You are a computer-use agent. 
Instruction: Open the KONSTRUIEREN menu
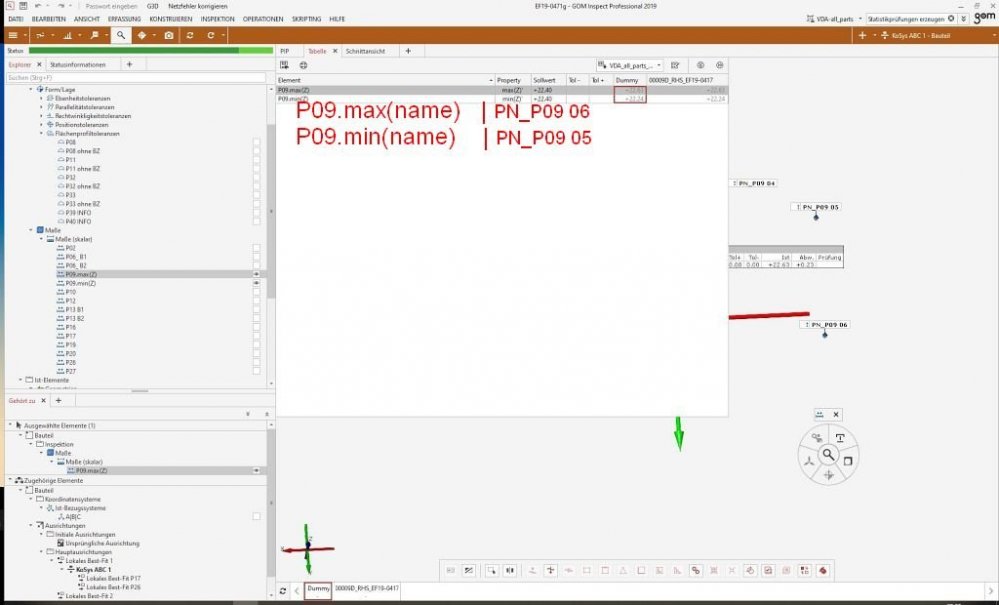pos(169,19)
